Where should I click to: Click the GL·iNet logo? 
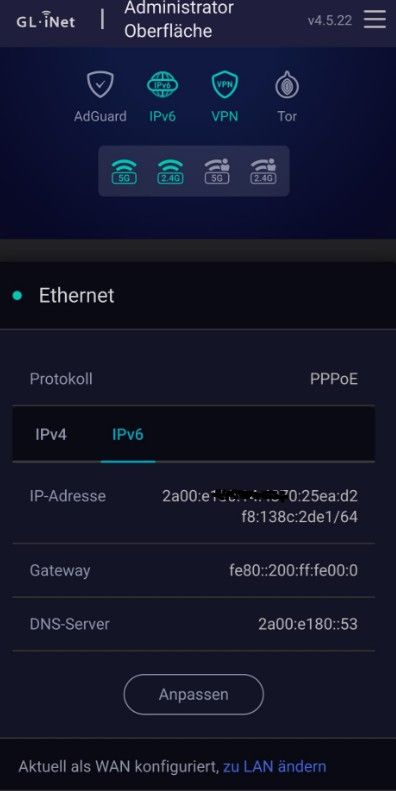point(46,21)
